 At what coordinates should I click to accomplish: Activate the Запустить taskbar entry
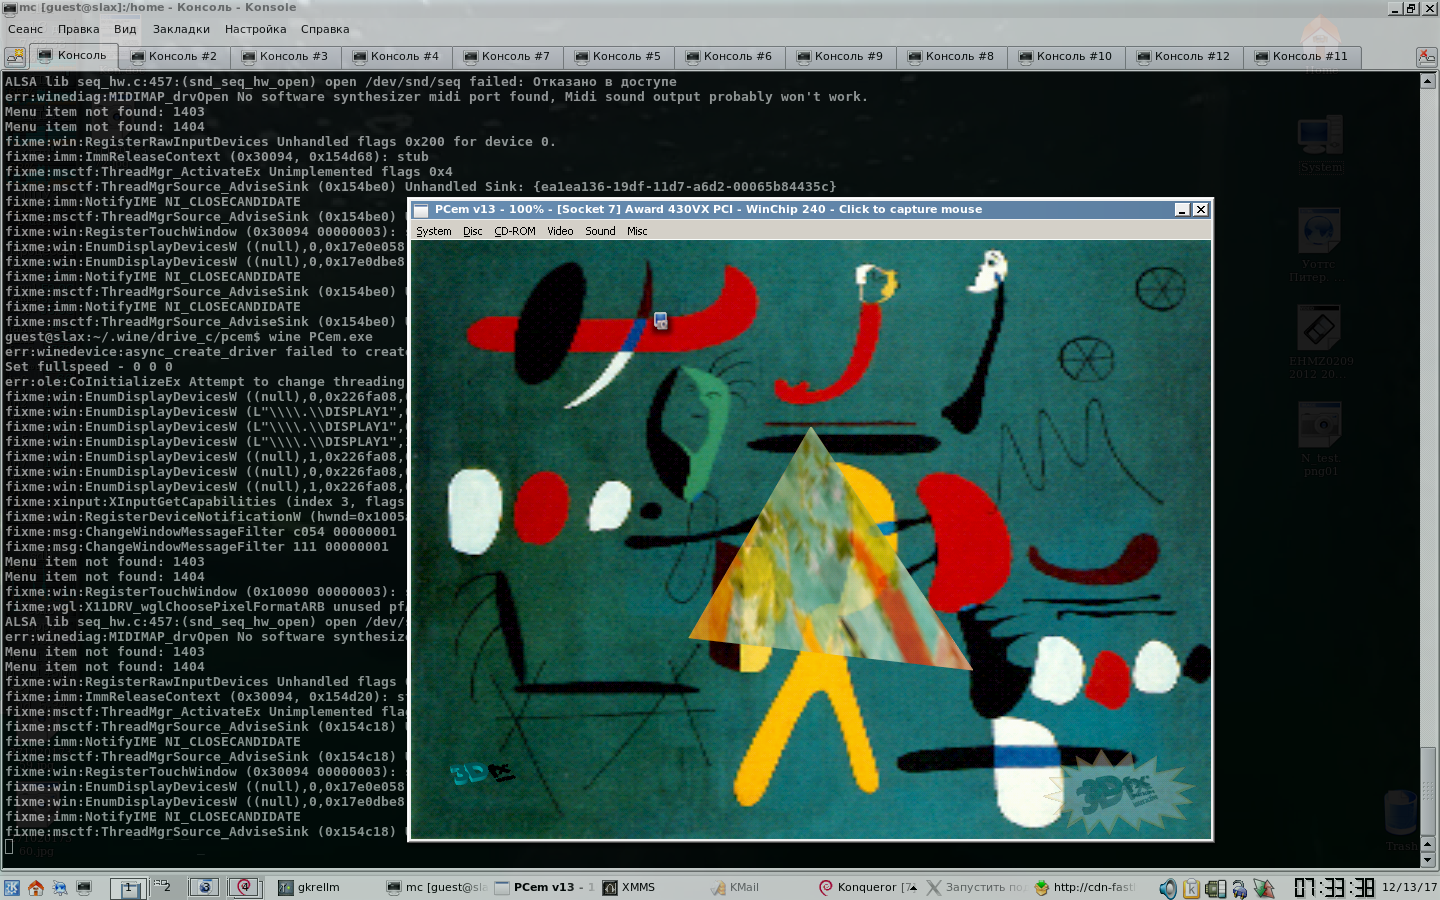tap(975, 887)
